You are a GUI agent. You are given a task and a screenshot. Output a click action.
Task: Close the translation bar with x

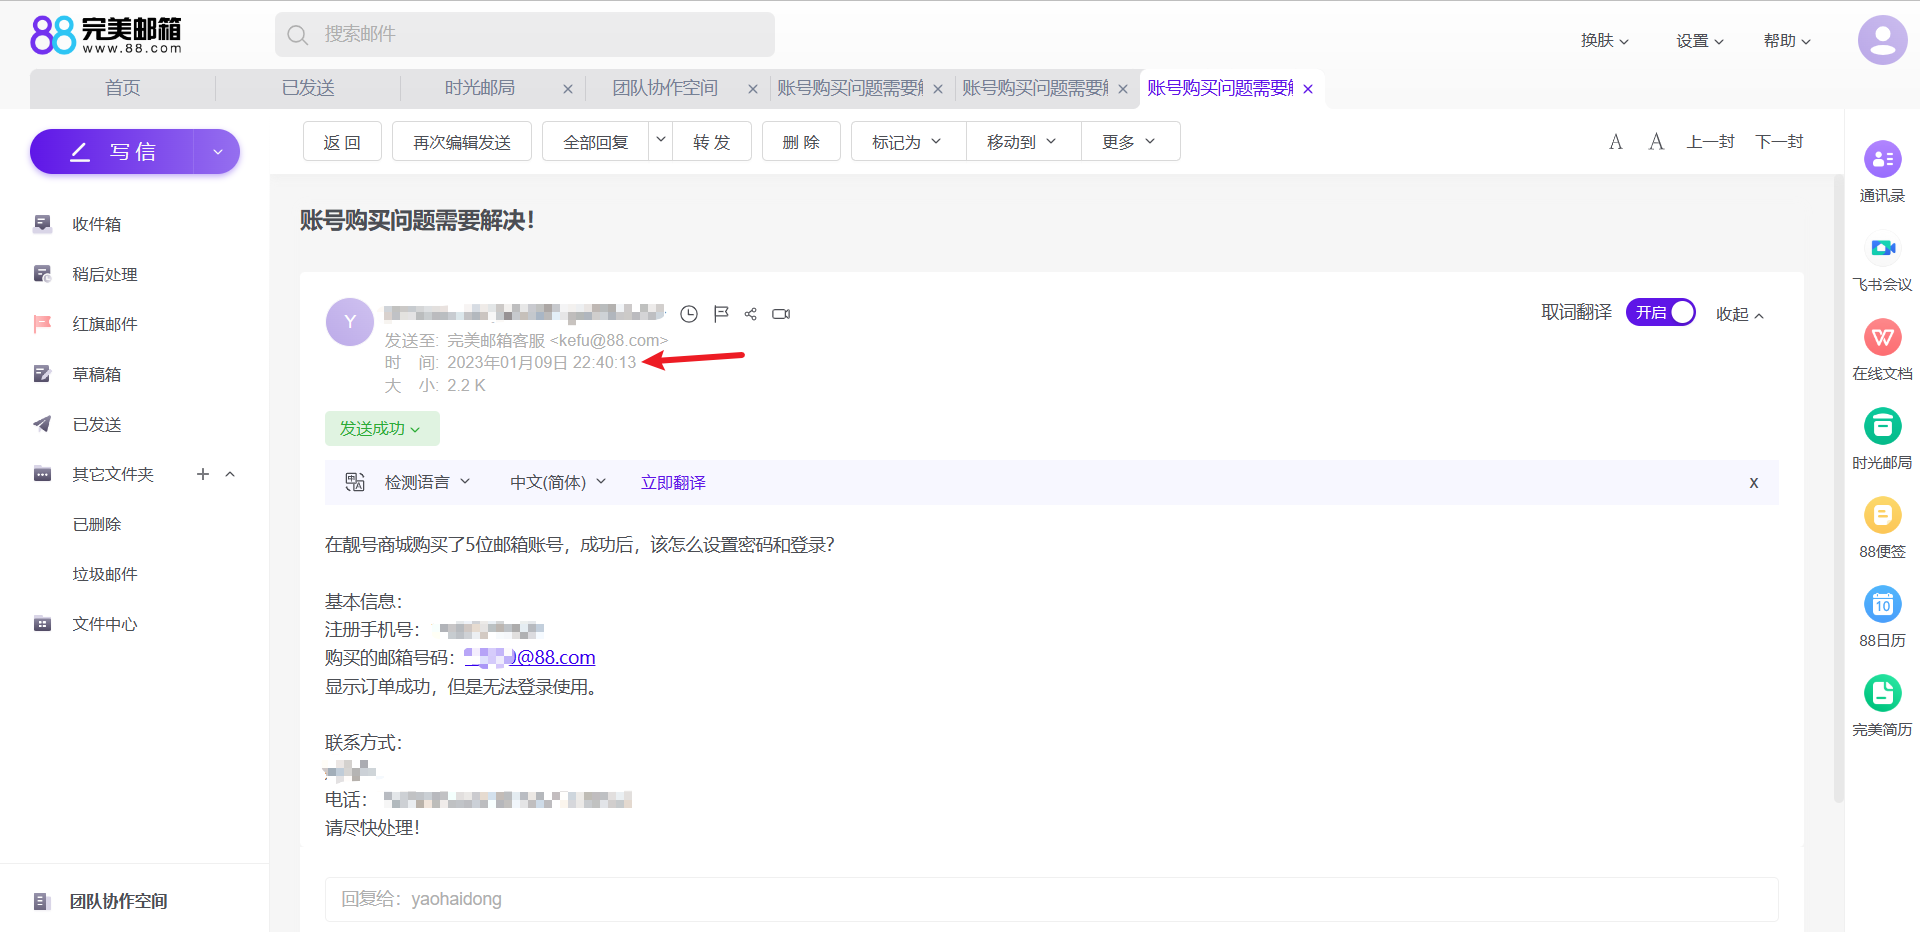(x=1753, y=482)
